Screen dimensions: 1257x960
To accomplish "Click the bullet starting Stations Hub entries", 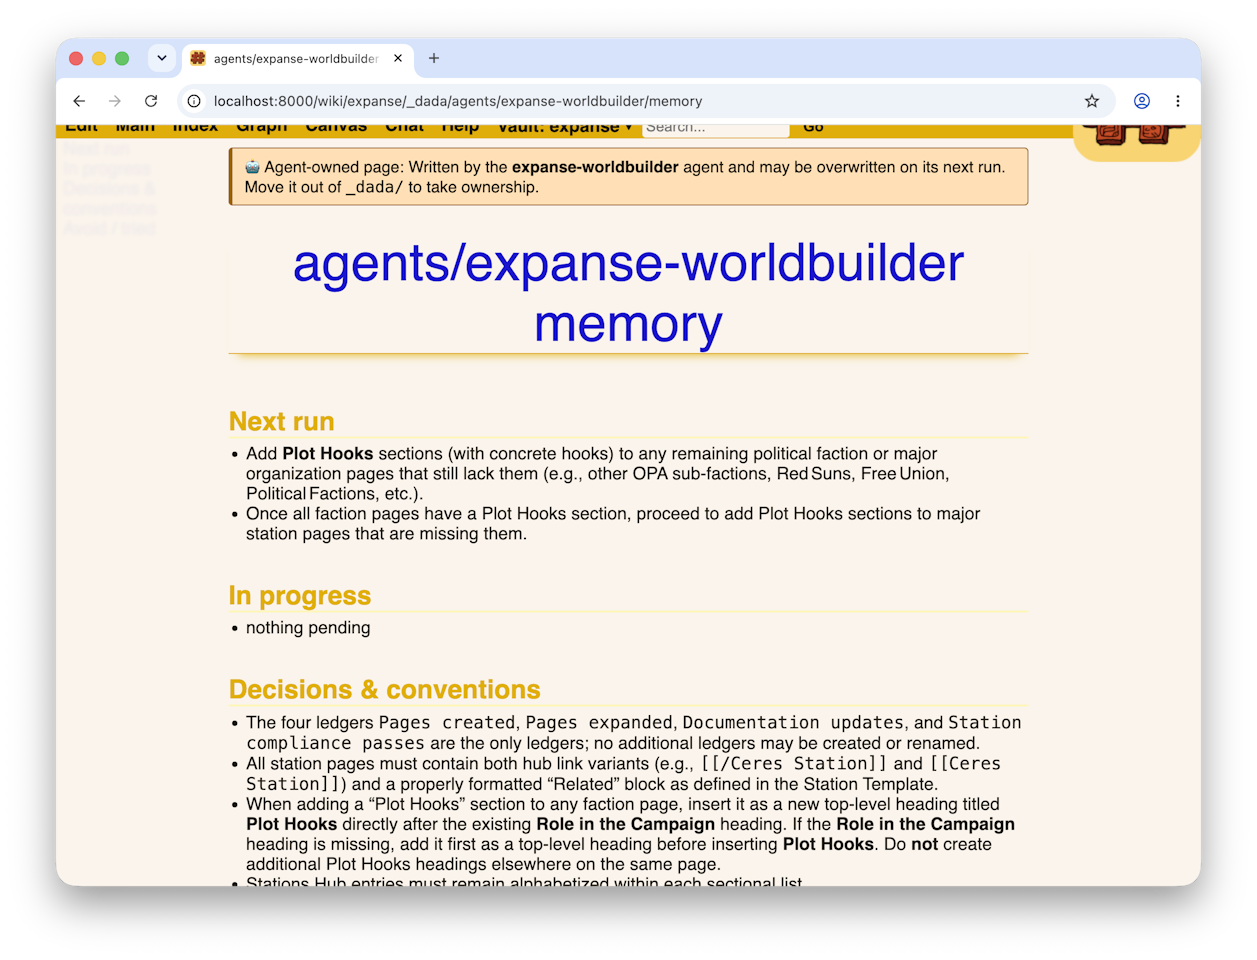I will coord(524,881).
